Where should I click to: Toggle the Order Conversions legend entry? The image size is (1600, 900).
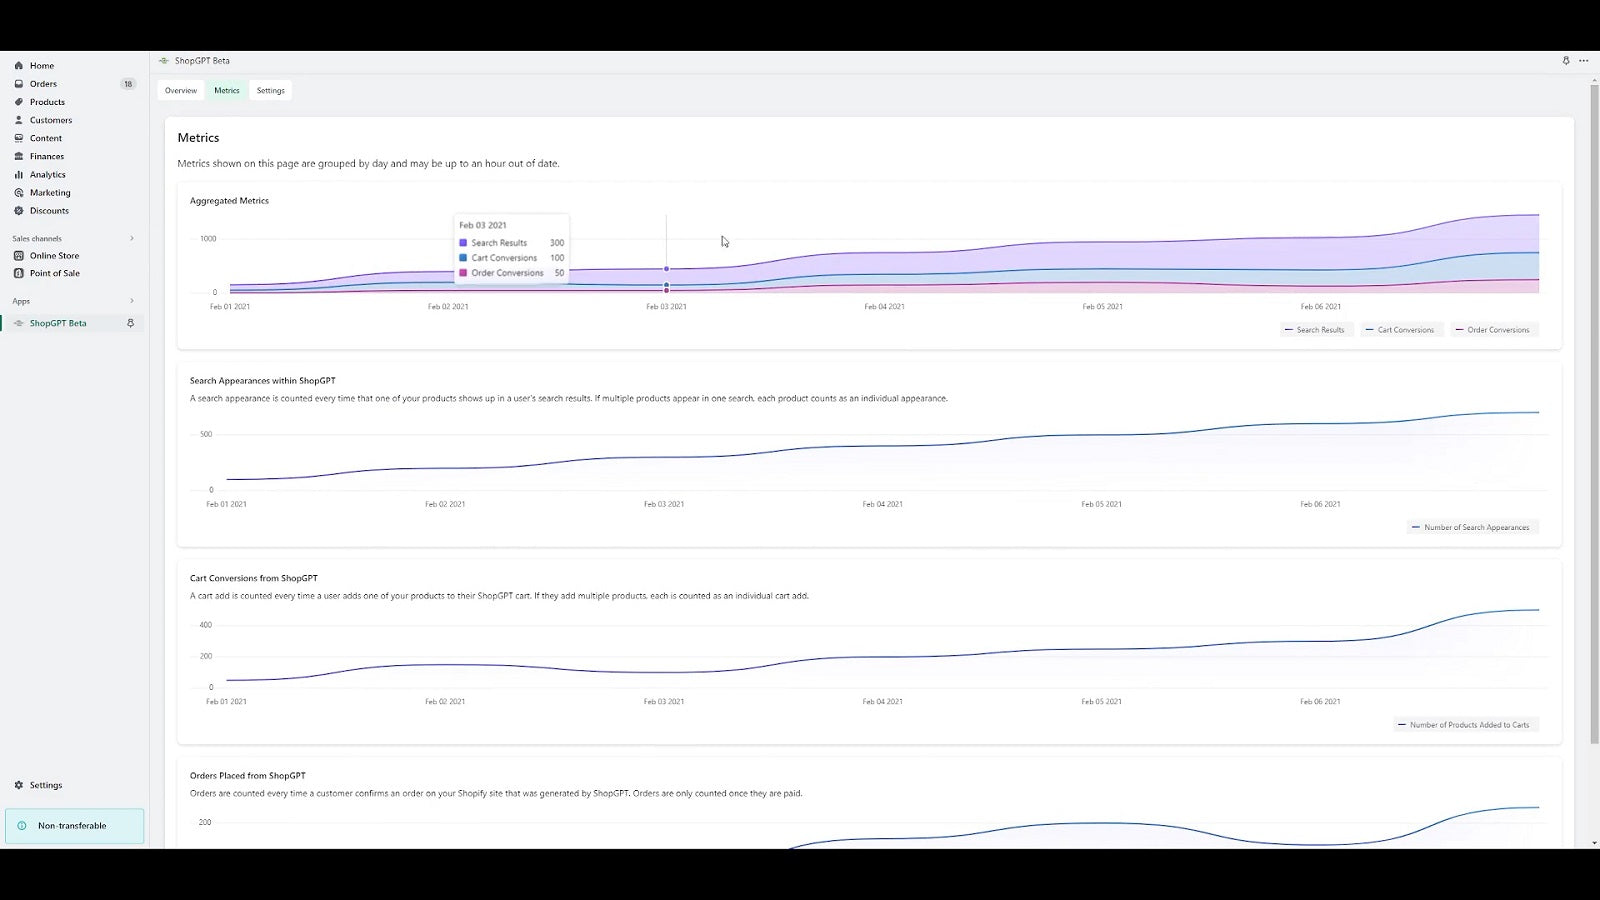pos(1493,329)
